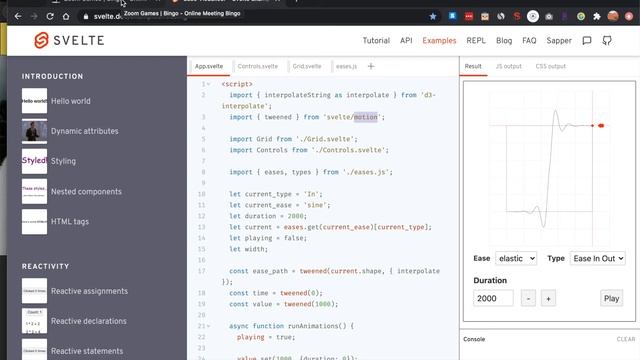Click 'let duration = 2000;' code line
The image size is (640, 360).
coord(268,216)
